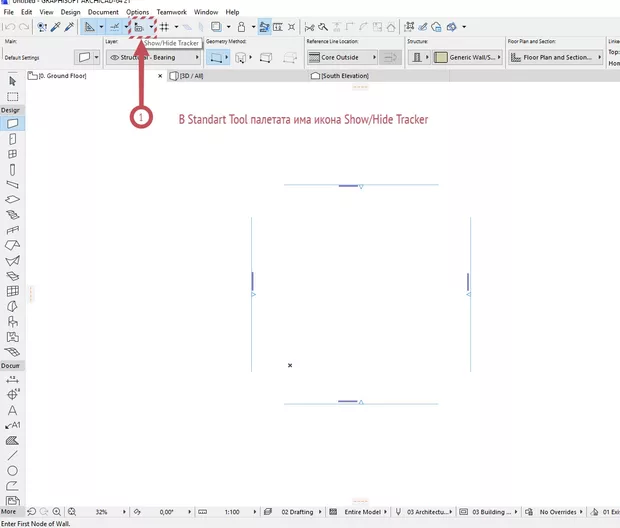
Task: Select the Object tool (chair icon)
Action: (x=12, y=322)
